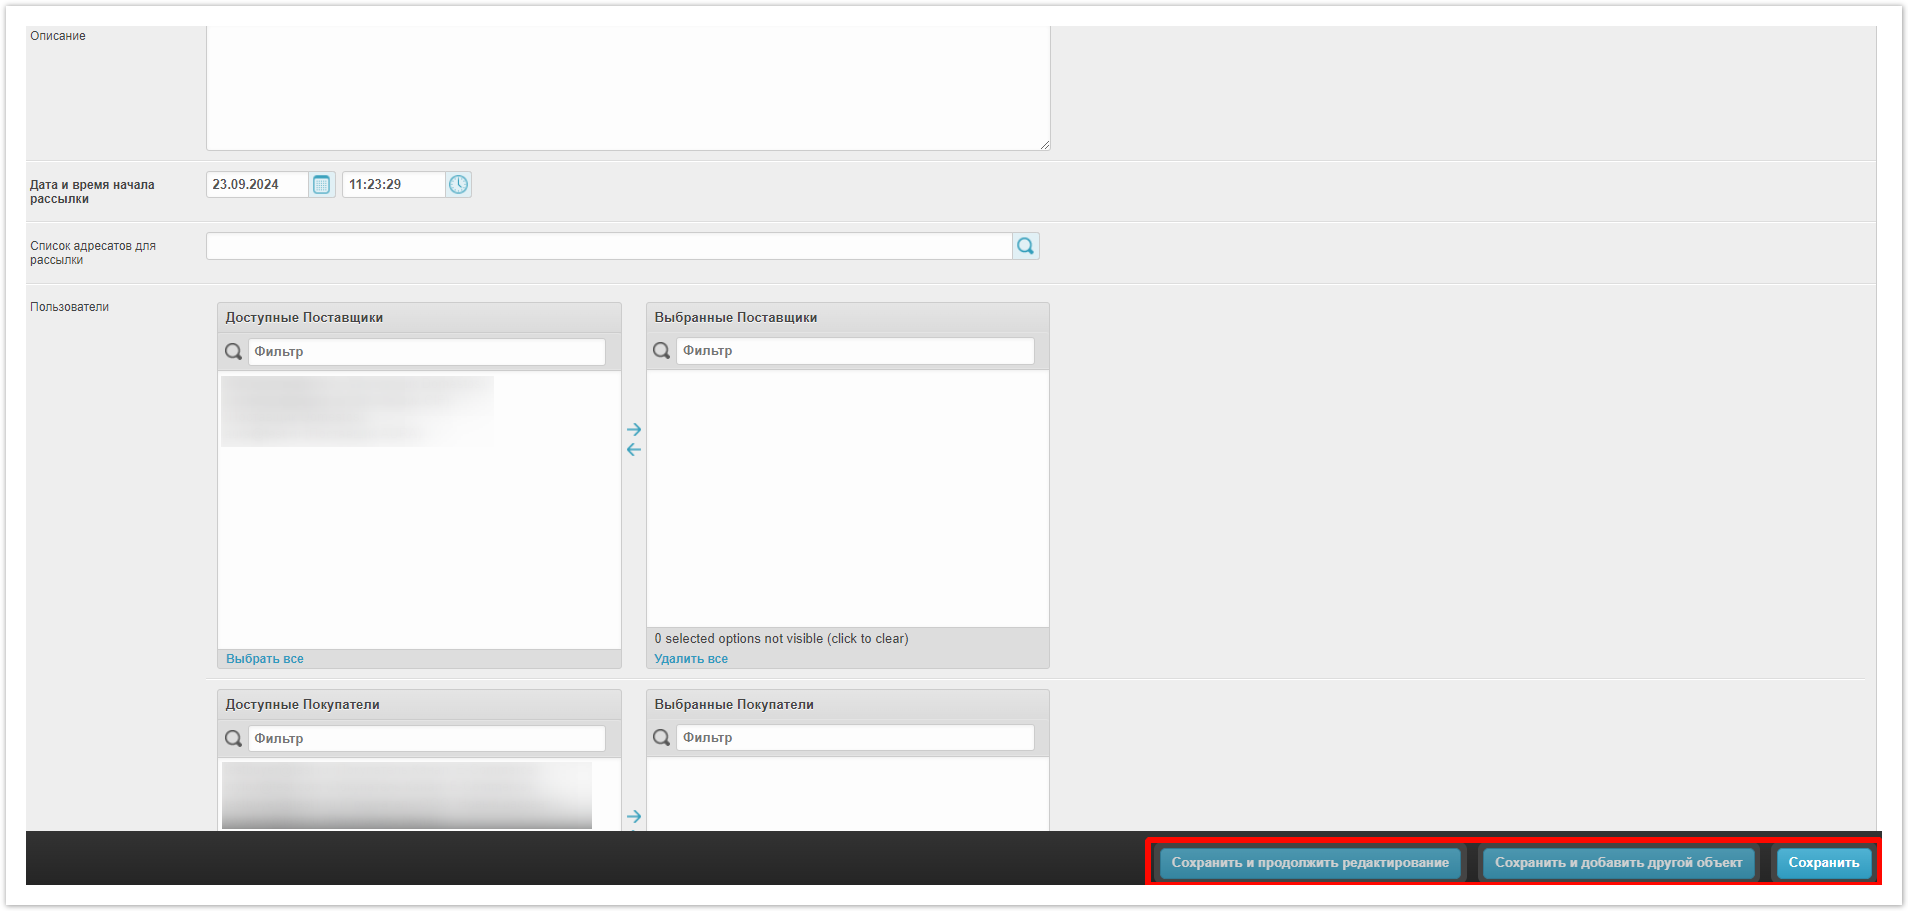Viewport: 1908px width, 911px height.
Task: Click the recipient list lookup magnifier icon
Action: [x=1025, y=246]
